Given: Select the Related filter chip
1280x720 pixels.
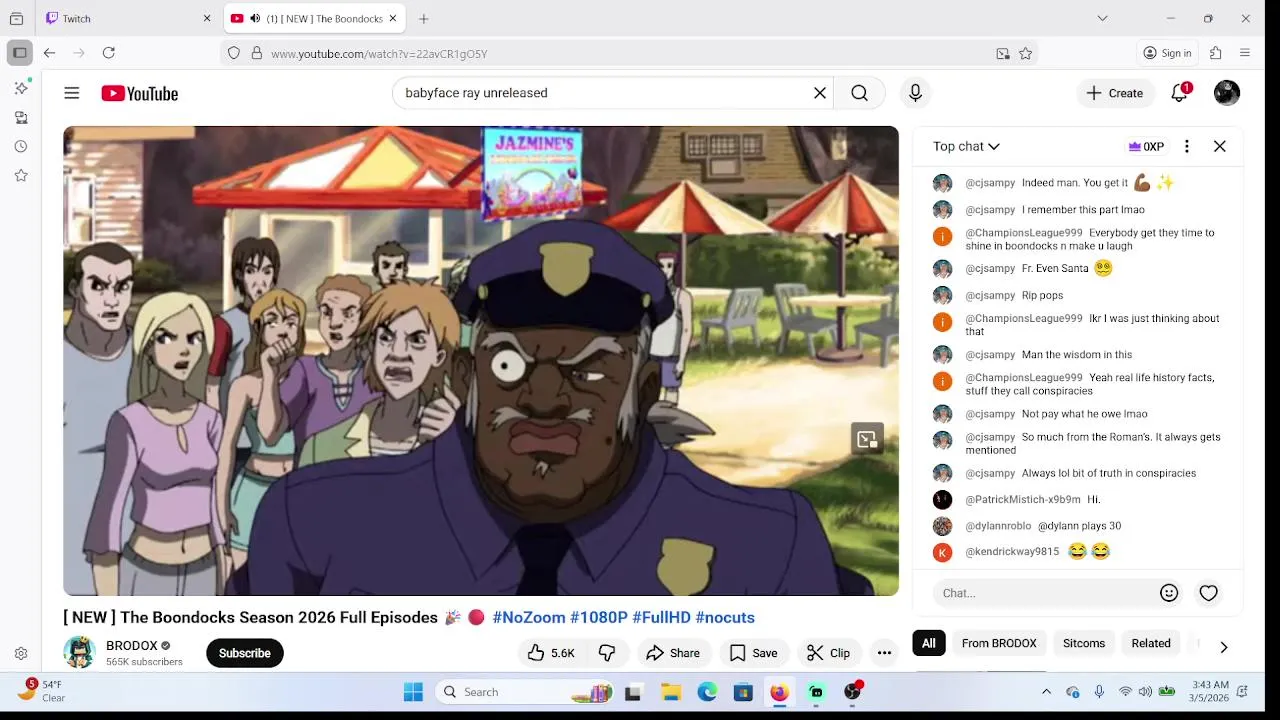Looking at the screenshot, I should tap(1151, 643).
